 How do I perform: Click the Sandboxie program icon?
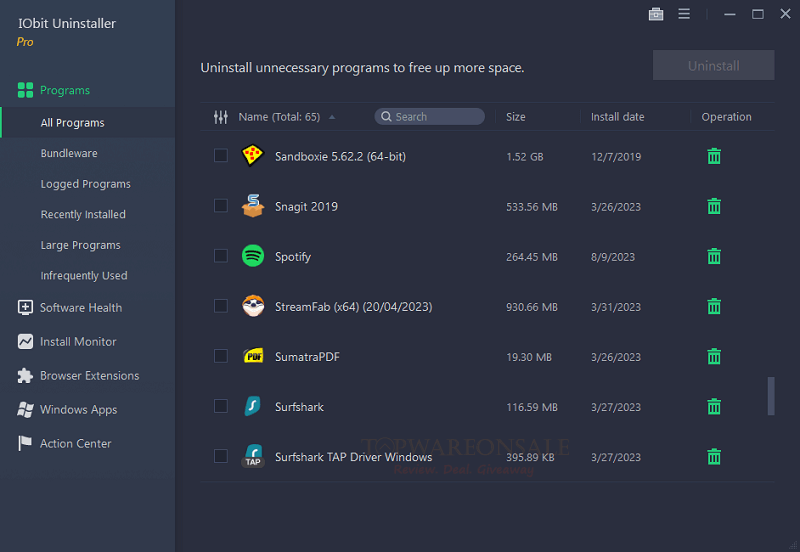point(253,156)
